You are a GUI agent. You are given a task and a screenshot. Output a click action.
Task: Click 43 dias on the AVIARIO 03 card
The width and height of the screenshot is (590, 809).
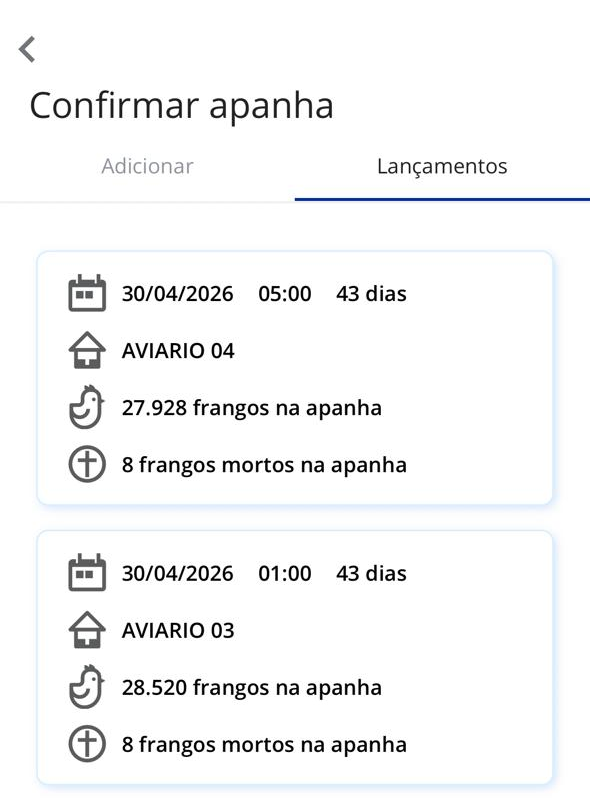tap(371, 573)
